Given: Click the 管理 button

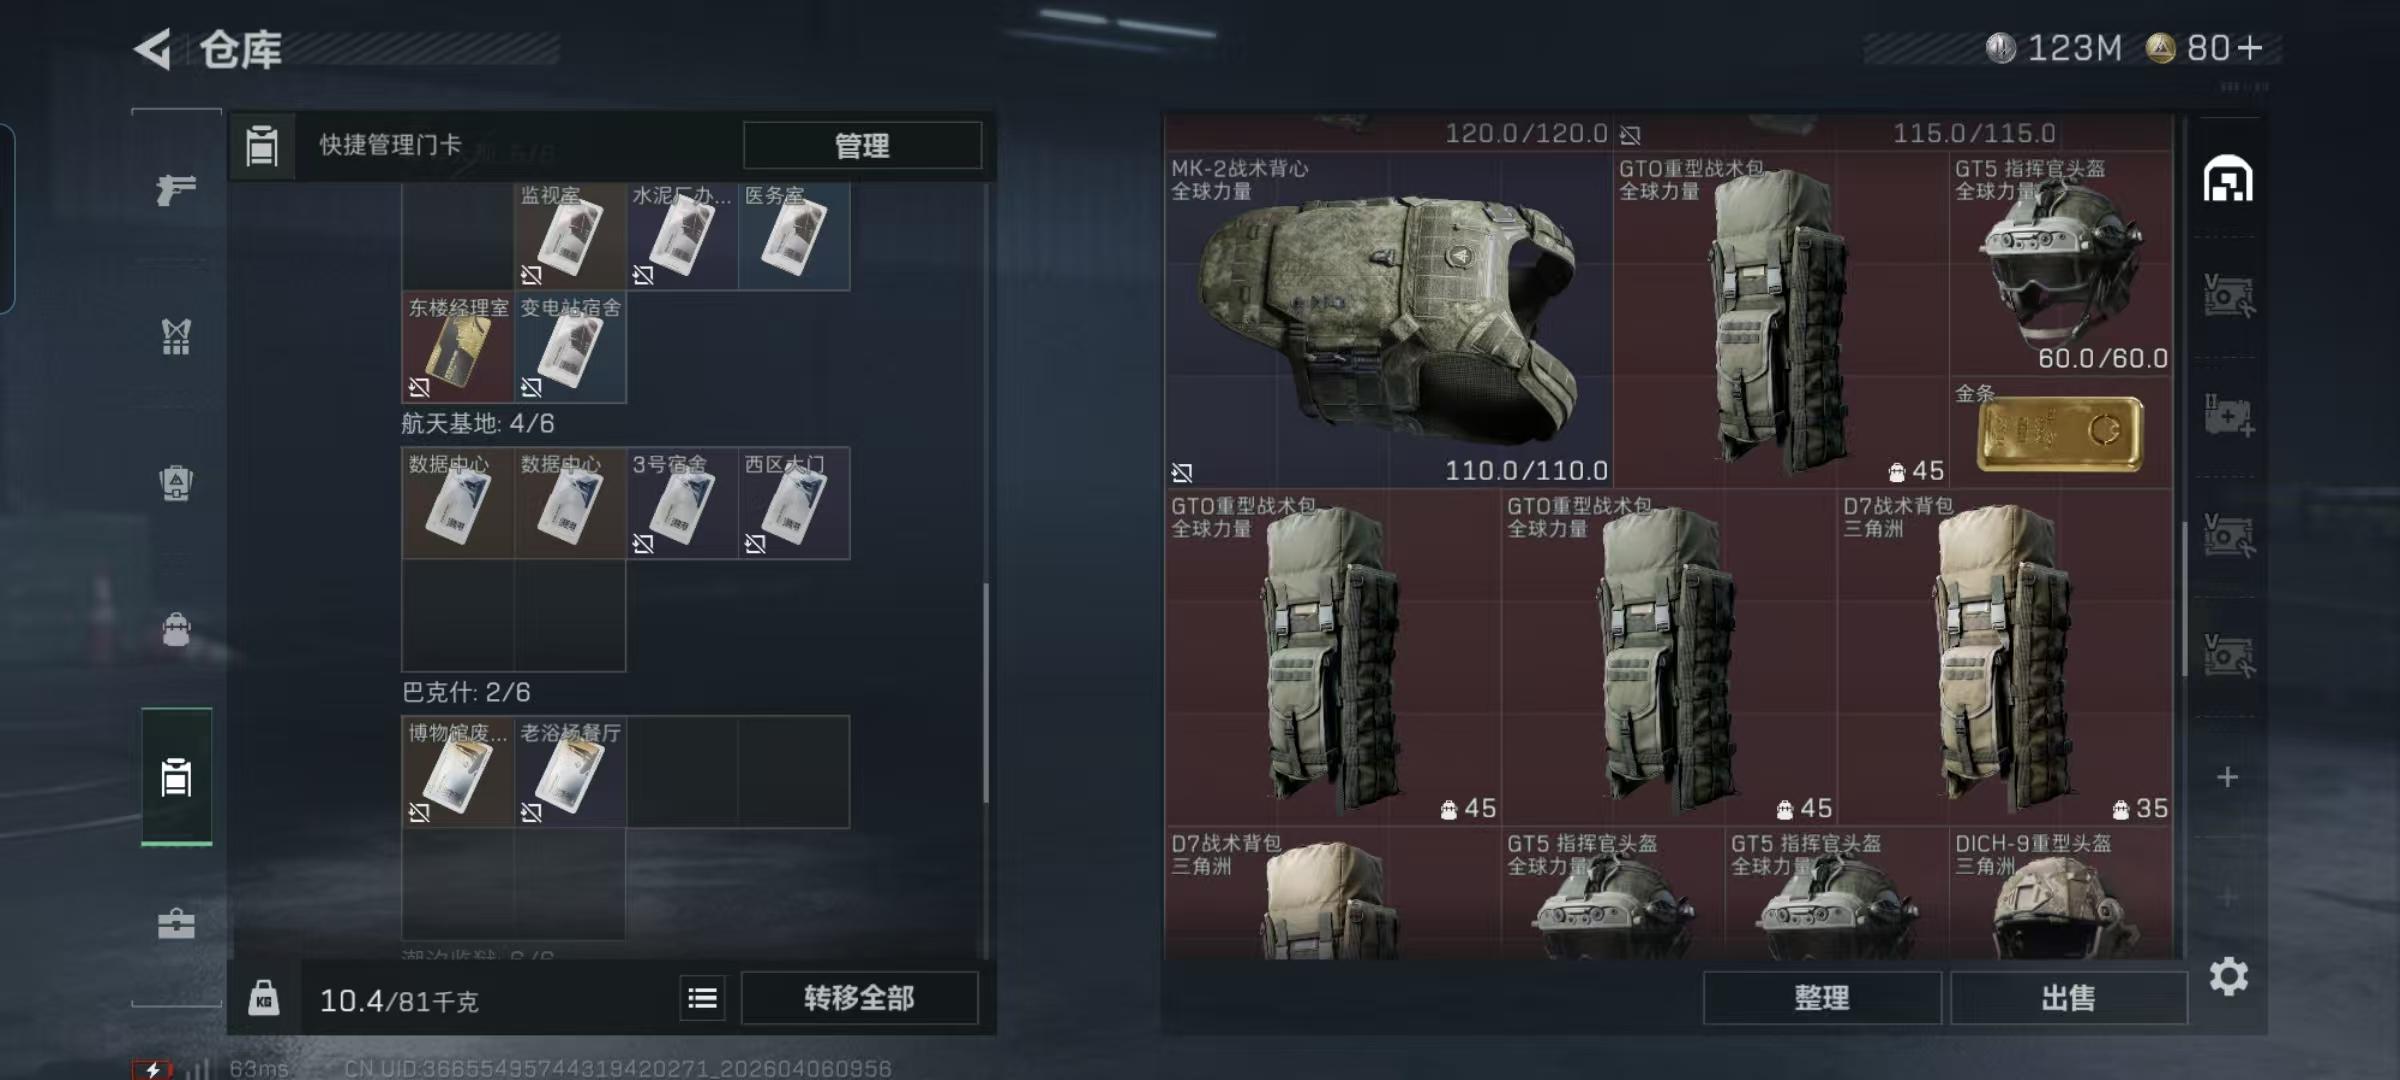Looking at the screenshot, I should coord(862,146).
